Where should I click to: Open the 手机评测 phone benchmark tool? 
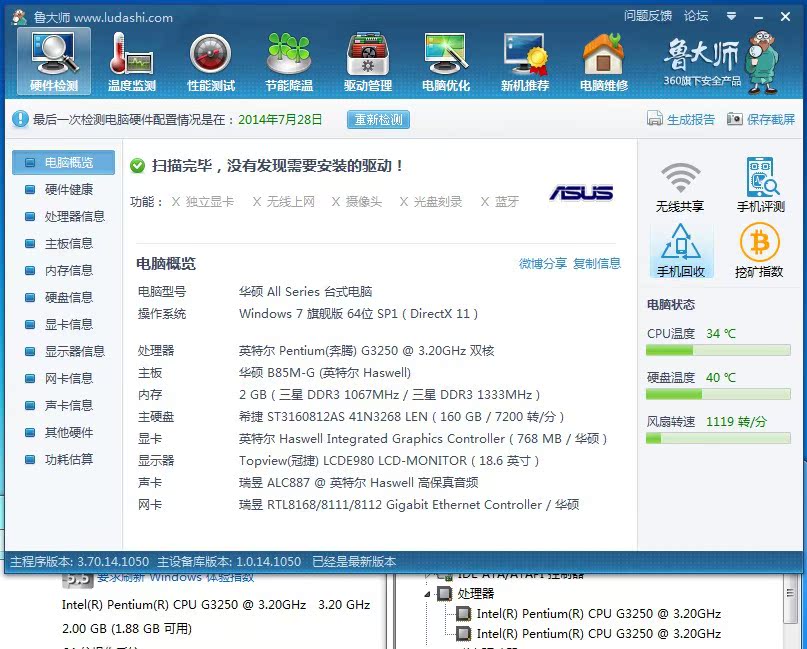coord(760,185)
